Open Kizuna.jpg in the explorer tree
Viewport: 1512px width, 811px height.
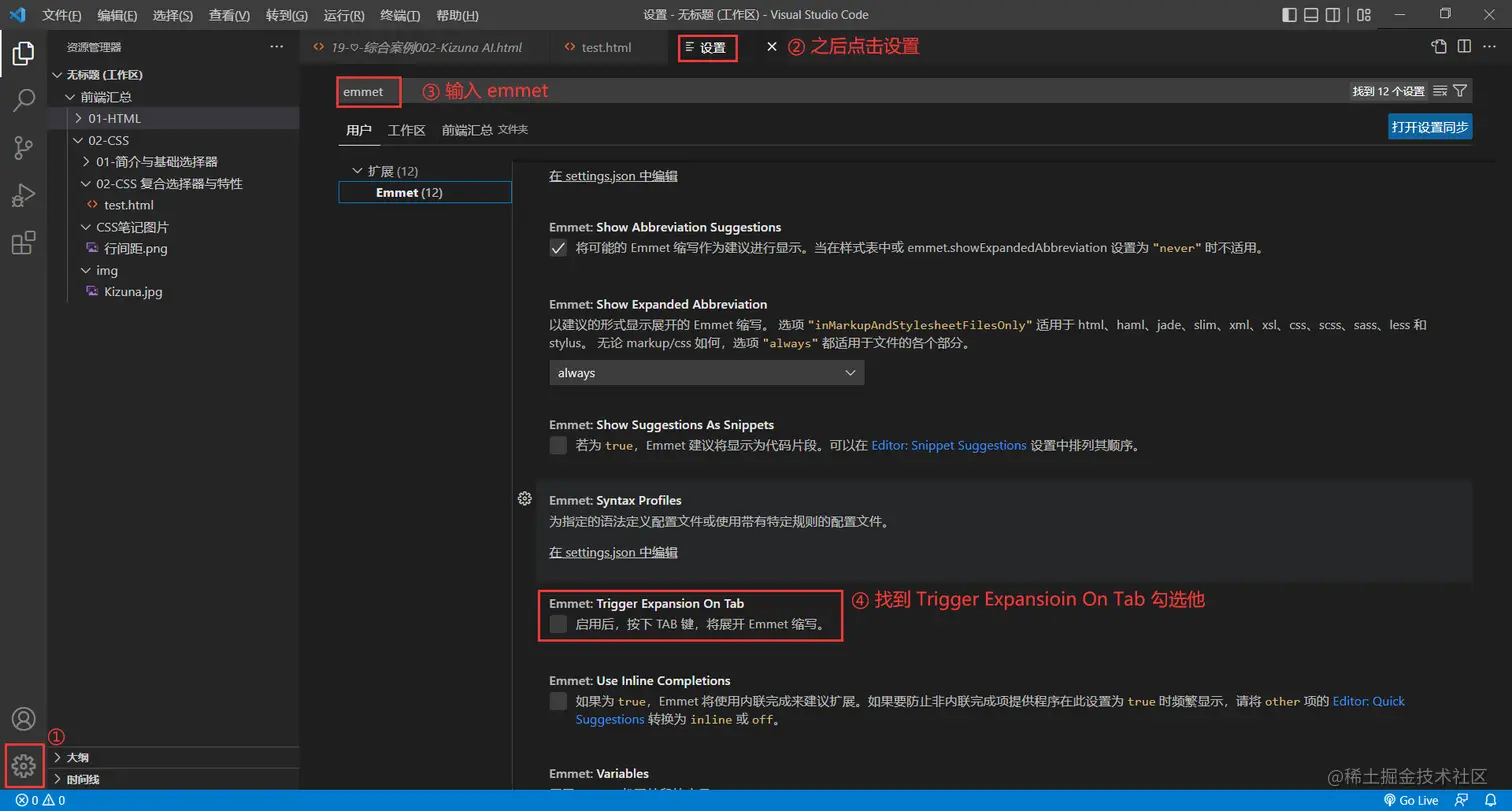133,292
